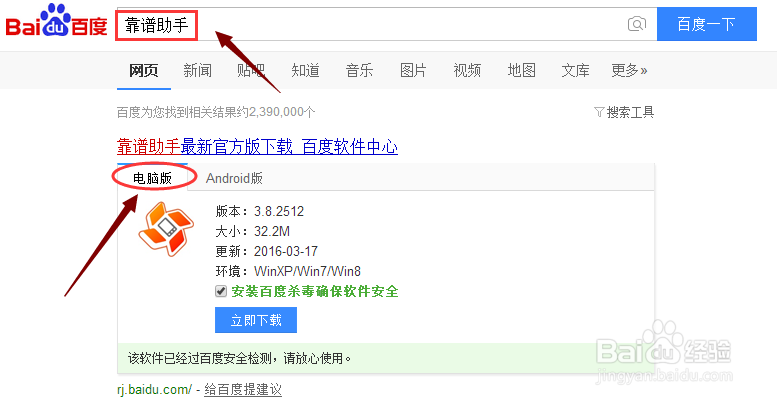Click result count text 2,390,000个
The height and width of the screenshot is (403, 777).
(281, 113)
